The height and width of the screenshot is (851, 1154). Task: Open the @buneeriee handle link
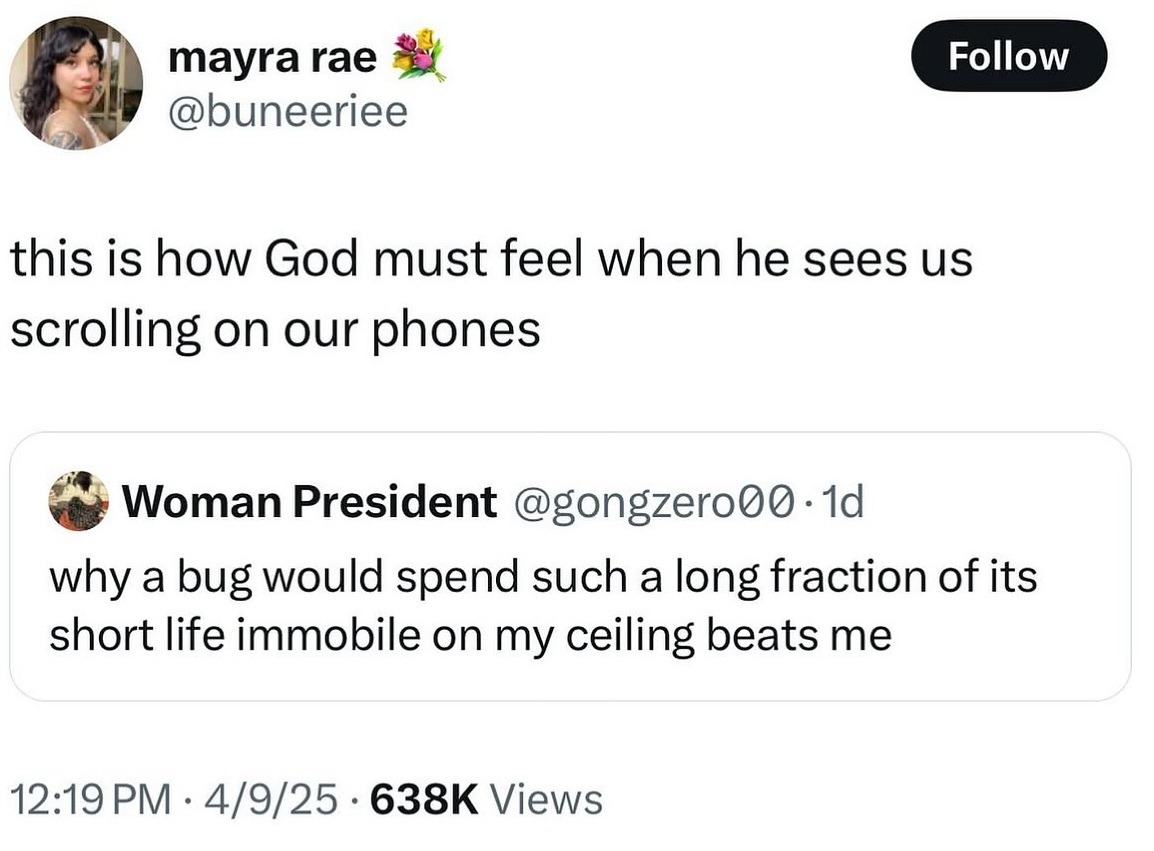(x=288, y=112)
